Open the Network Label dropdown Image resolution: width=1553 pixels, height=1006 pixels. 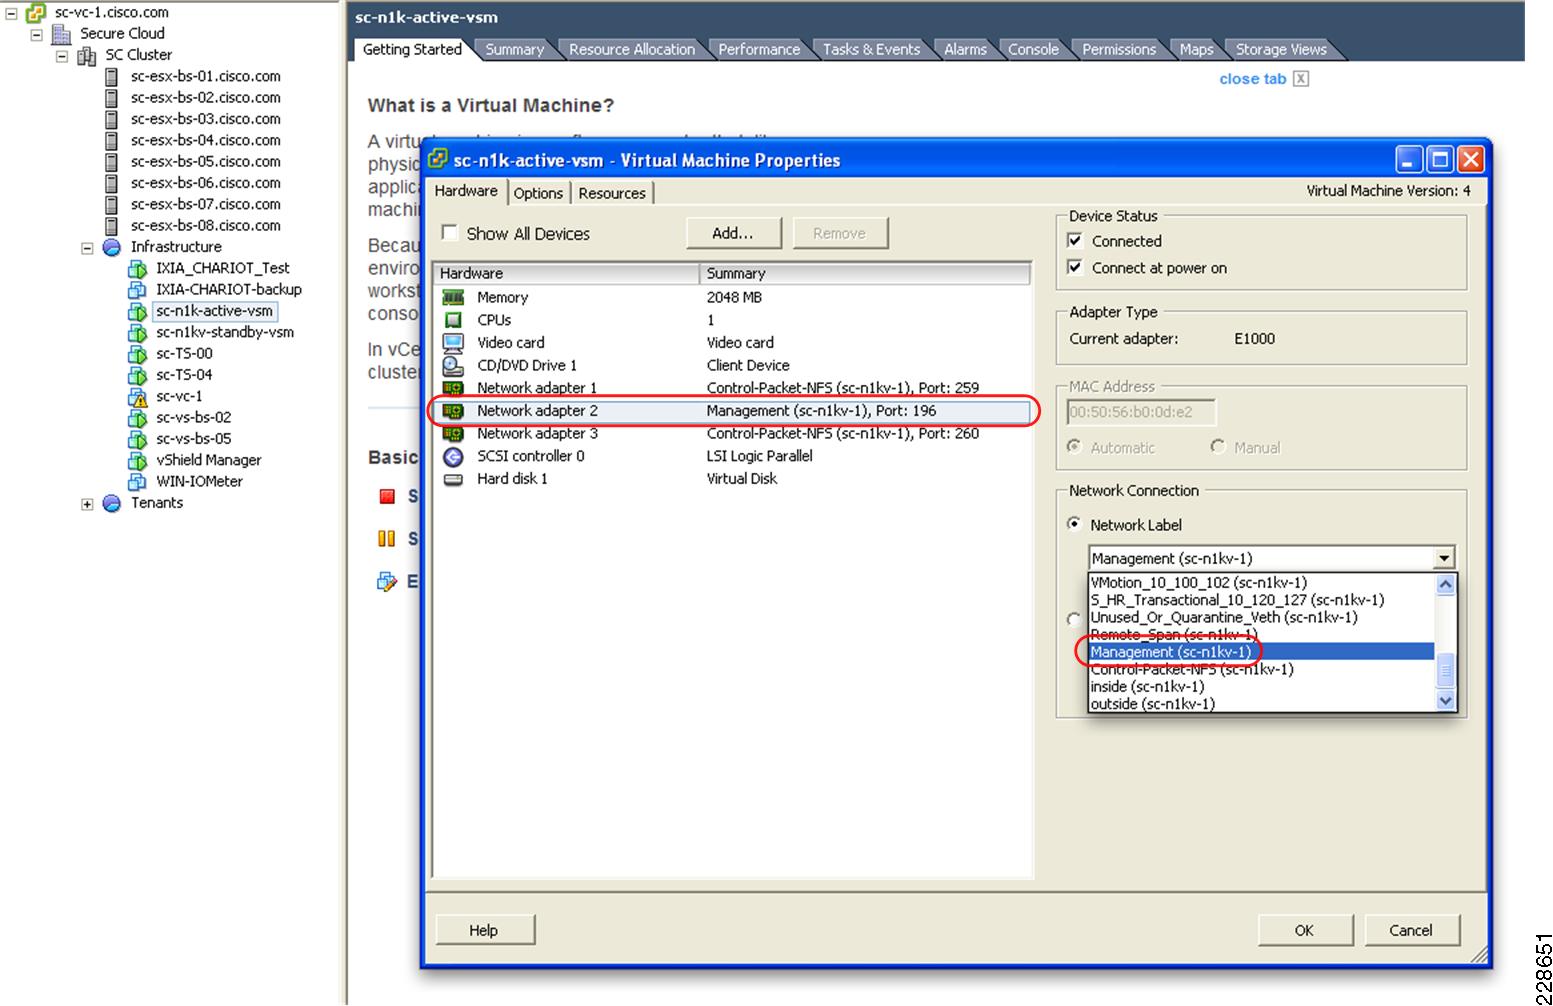(1443, 557)
